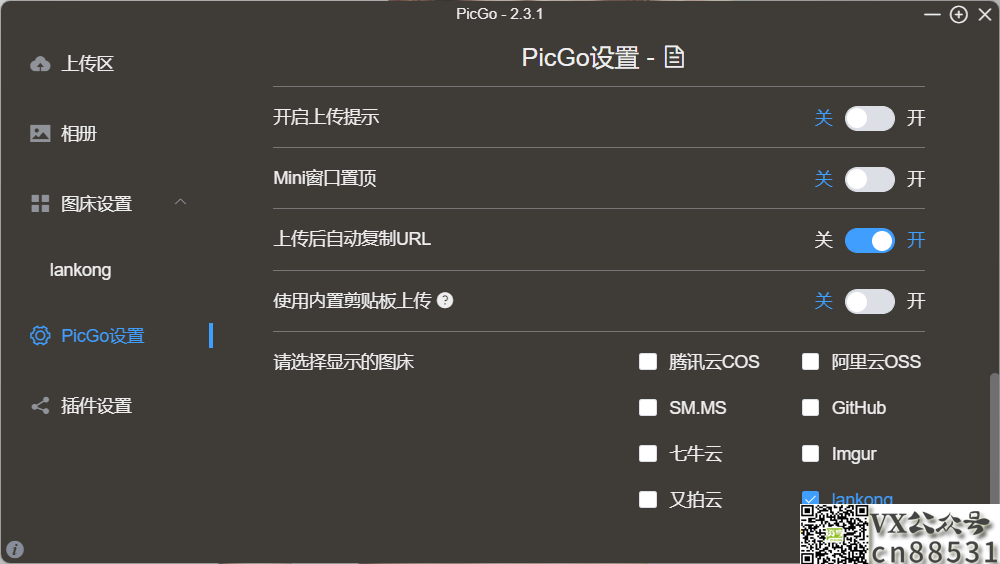
Task: Toggle the Mini窗口置顶 switch
Action: coord(869,179)
